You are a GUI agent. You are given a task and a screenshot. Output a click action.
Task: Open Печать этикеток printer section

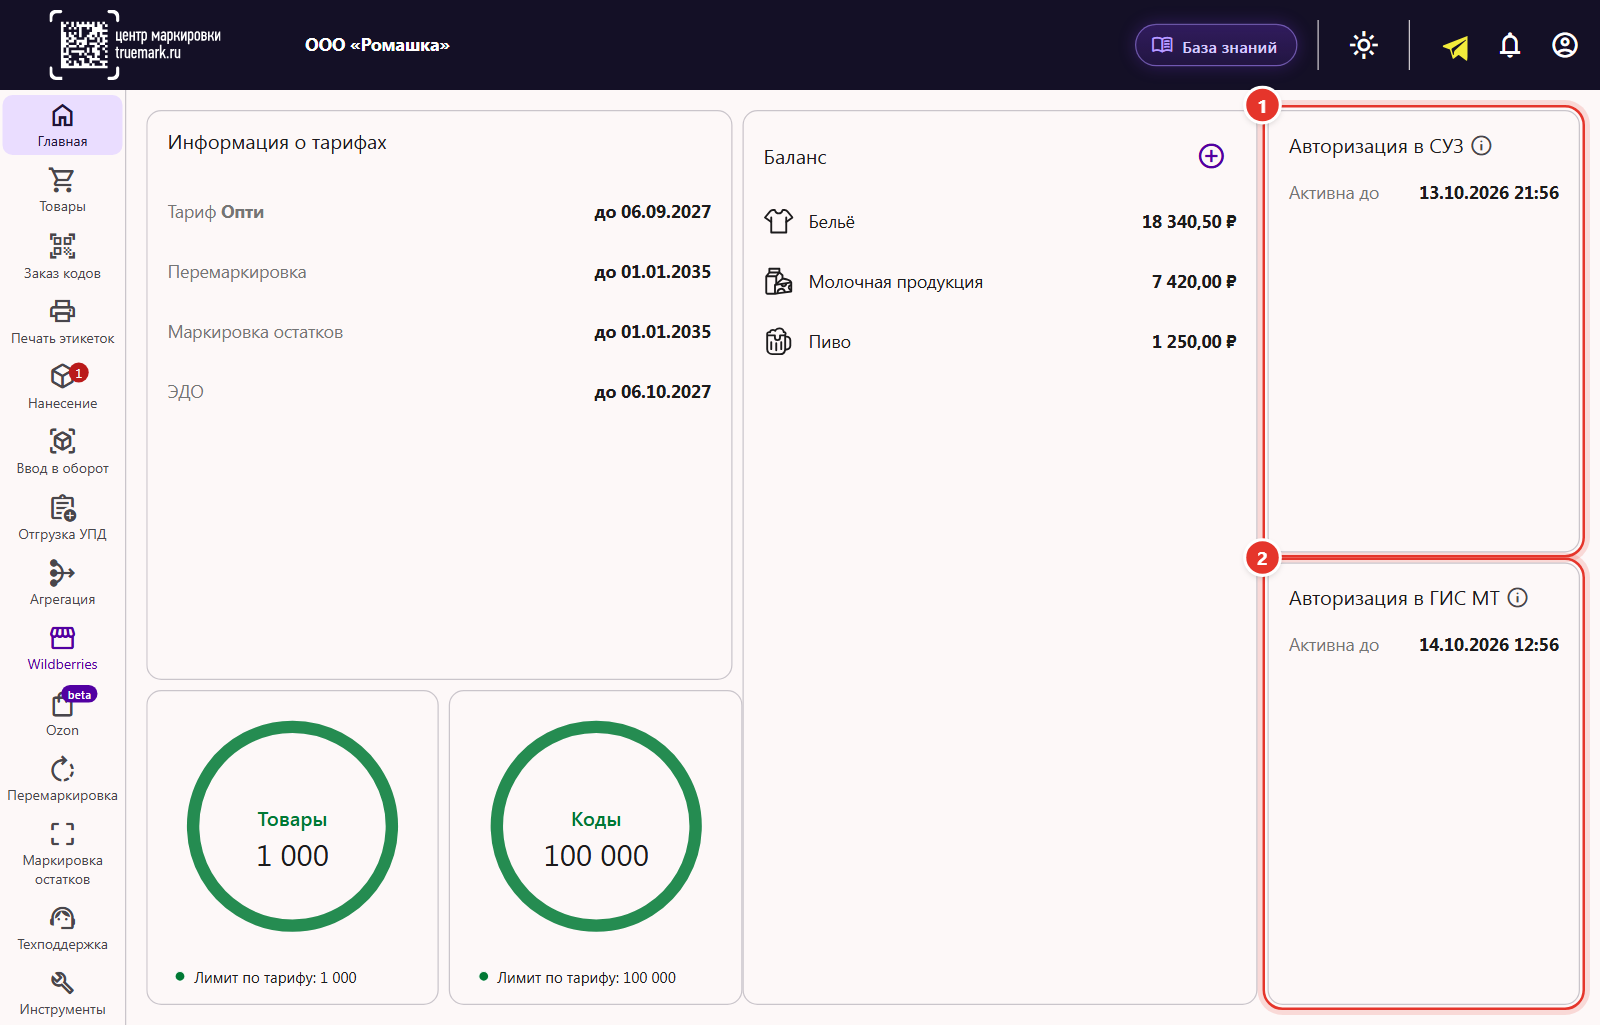62,322
